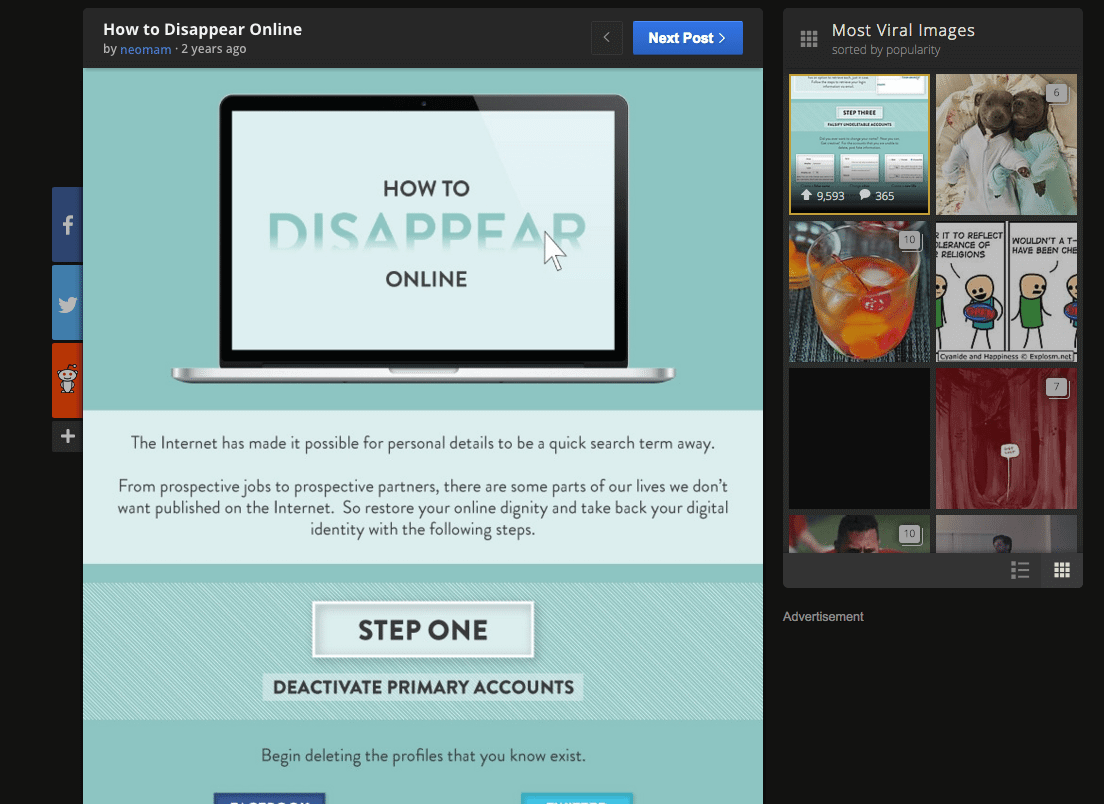Click the grid icon beside Most Viral Images heading
This screenshot has height=804, width=1104.
(808, 38)
